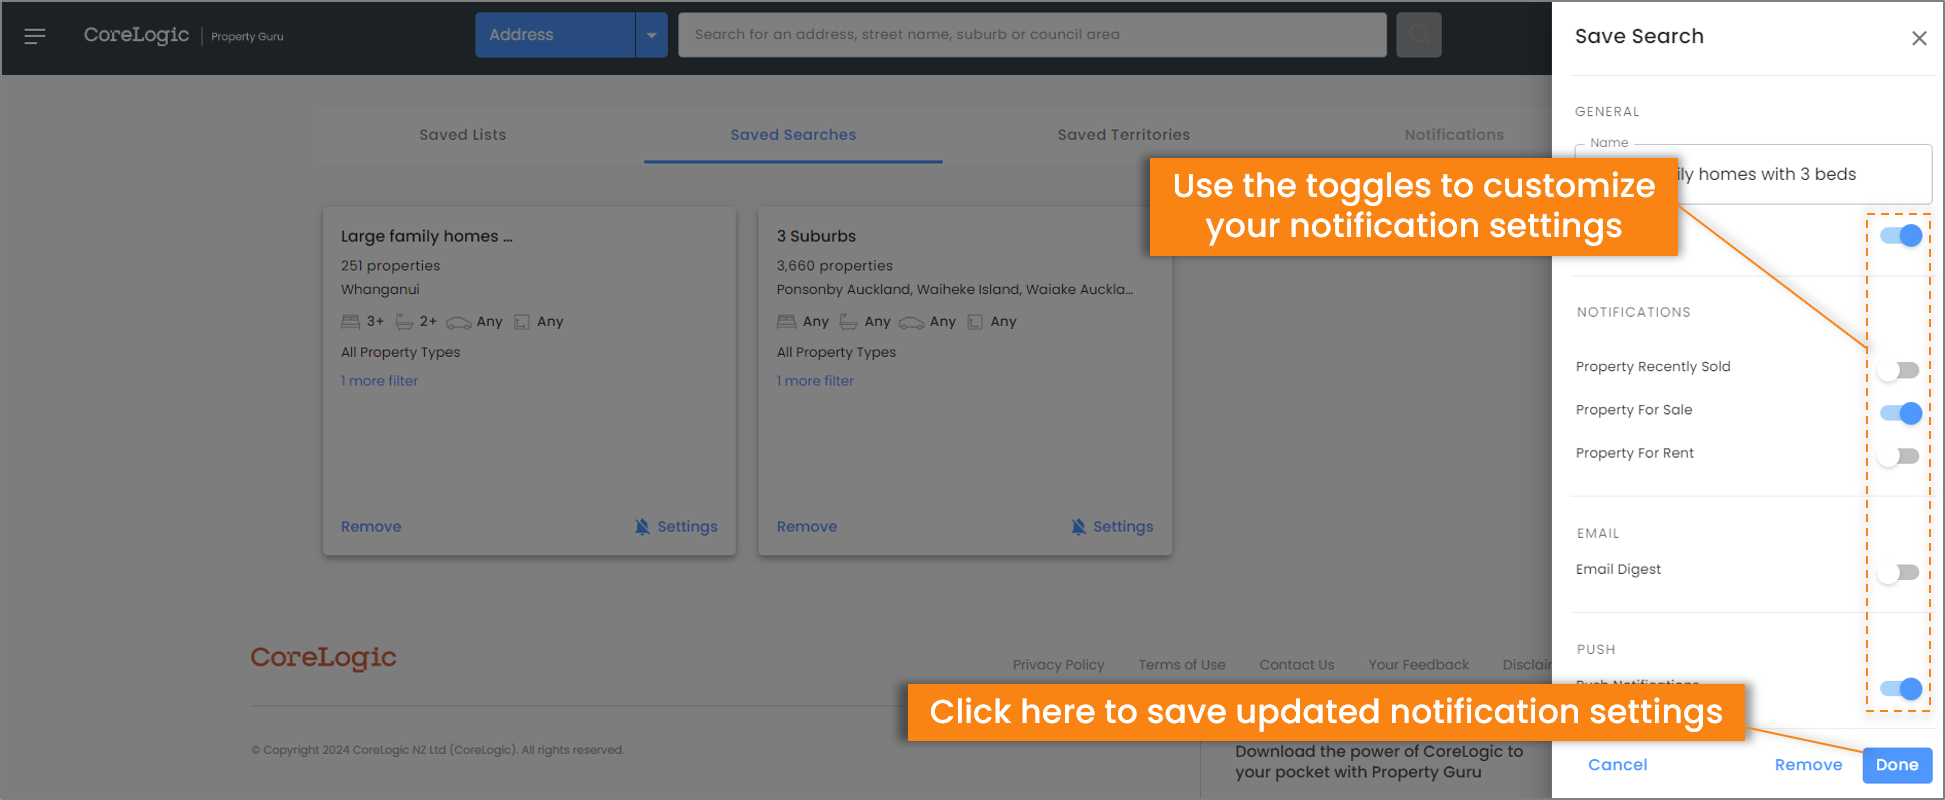Image resolution: width=1945 pixels, height=800 pixels.
Task: Open the Contact Us footer link
Action: [x=1297, y=665]
